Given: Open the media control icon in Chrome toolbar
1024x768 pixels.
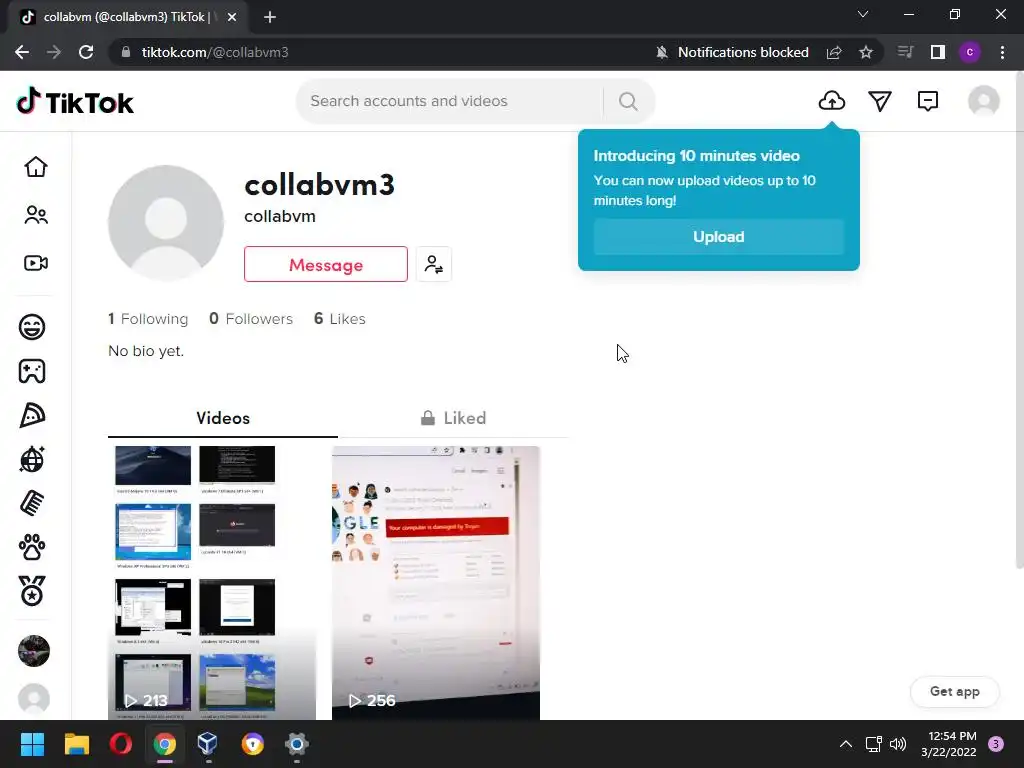Looking at the screenshot, I should coord(905,52).
